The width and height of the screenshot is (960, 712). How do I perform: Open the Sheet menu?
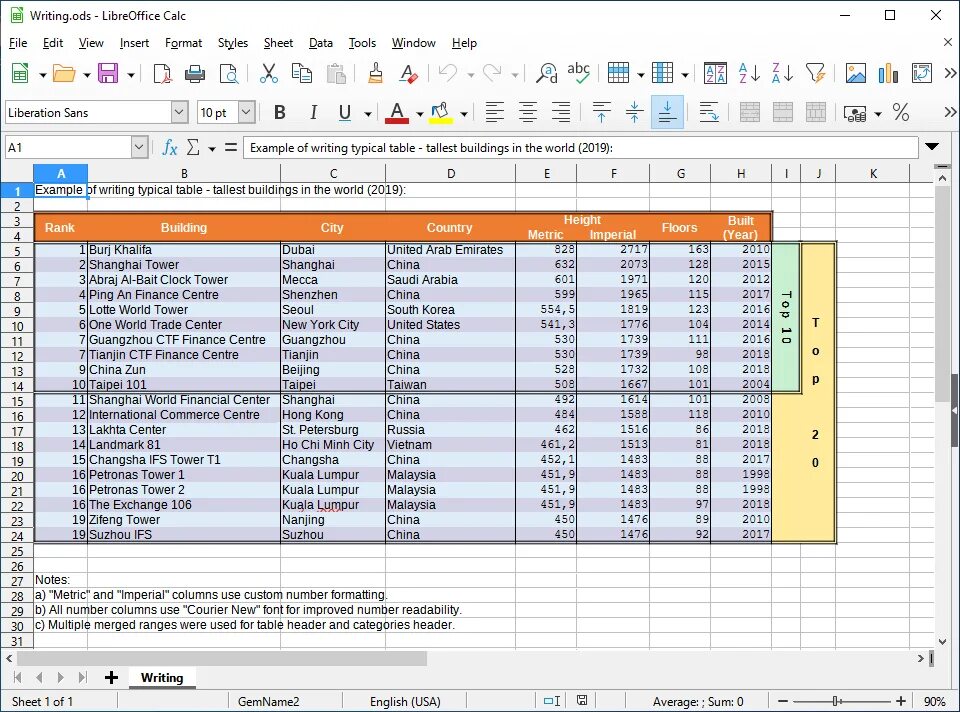point(278,43)
